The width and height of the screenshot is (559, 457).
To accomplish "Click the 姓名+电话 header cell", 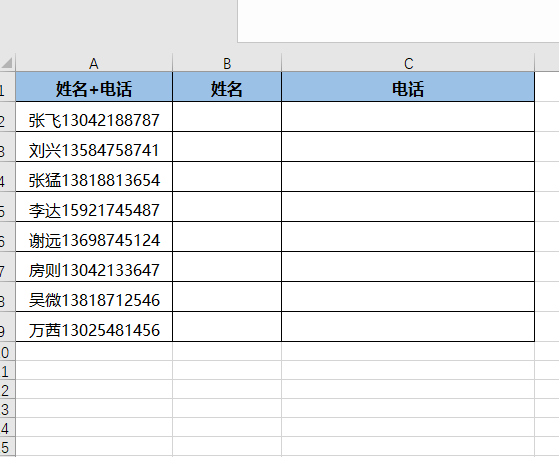I will pyautogui.click(x=94, y=87).
